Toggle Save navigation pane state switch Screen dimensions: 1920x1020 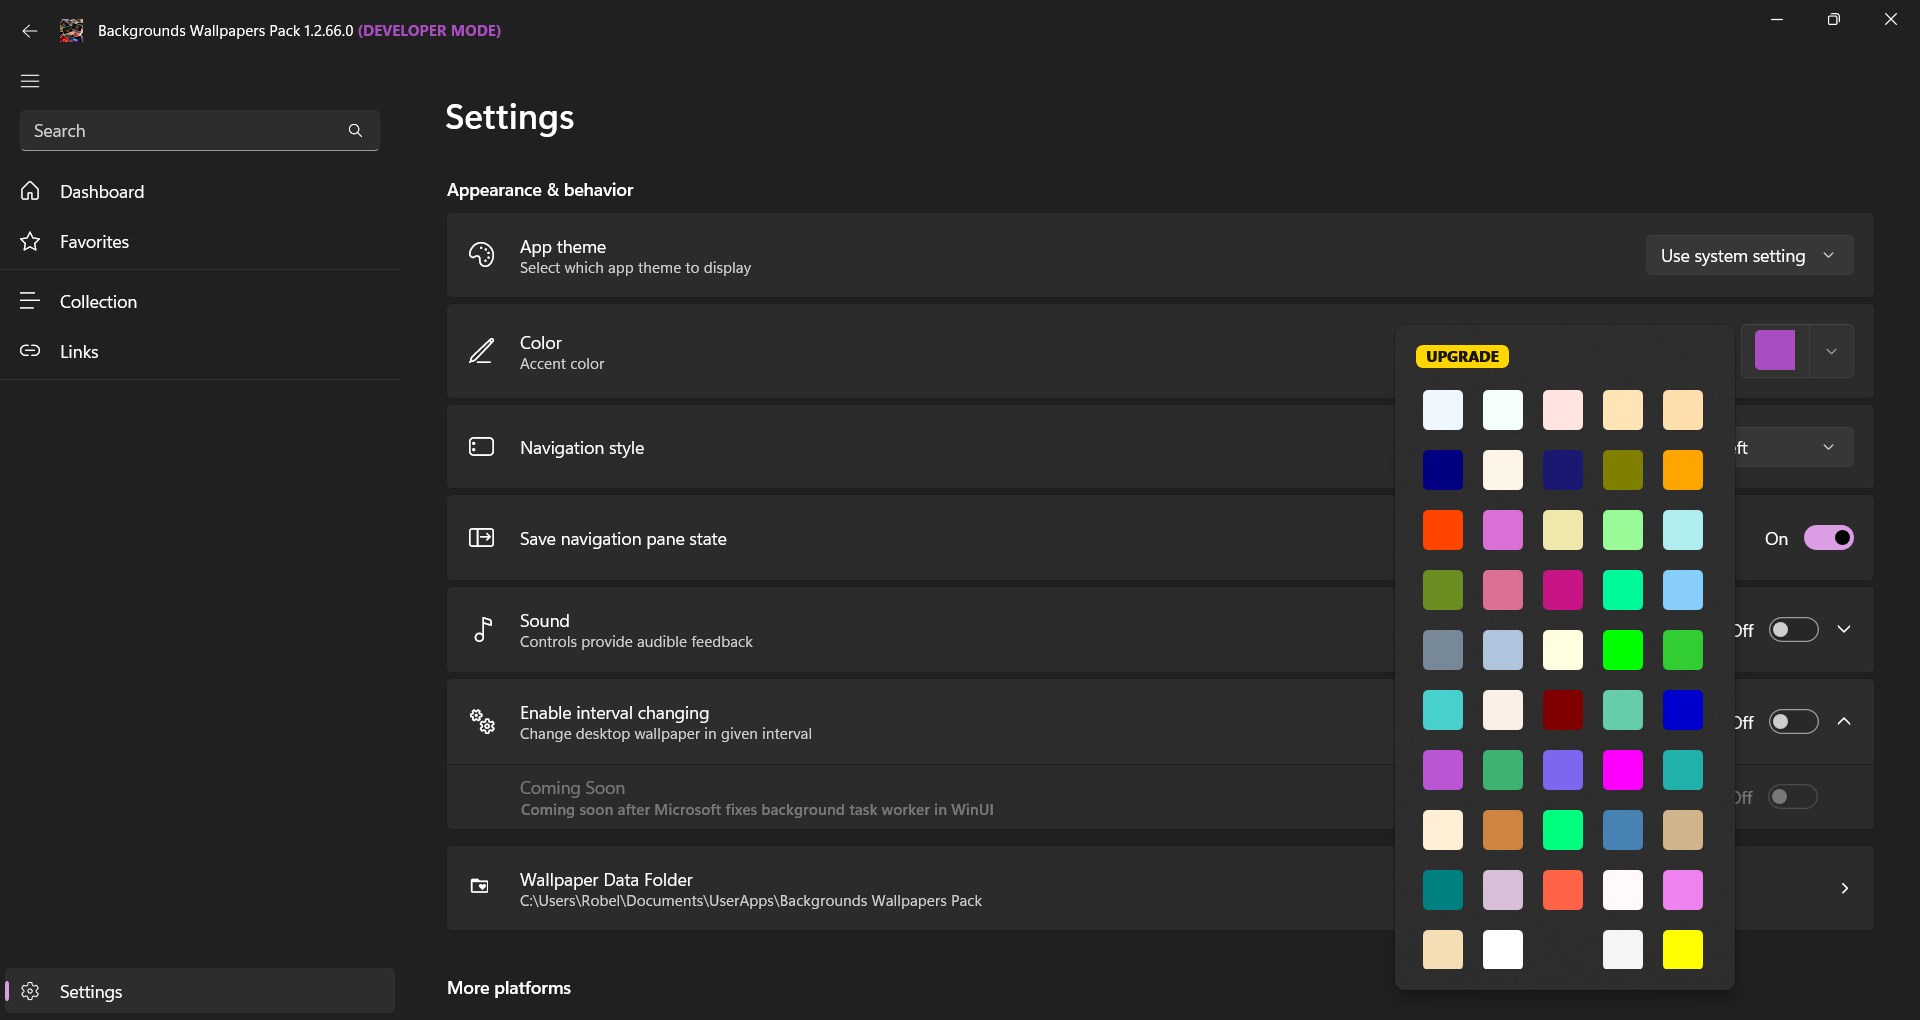[x=1828, y=538]
